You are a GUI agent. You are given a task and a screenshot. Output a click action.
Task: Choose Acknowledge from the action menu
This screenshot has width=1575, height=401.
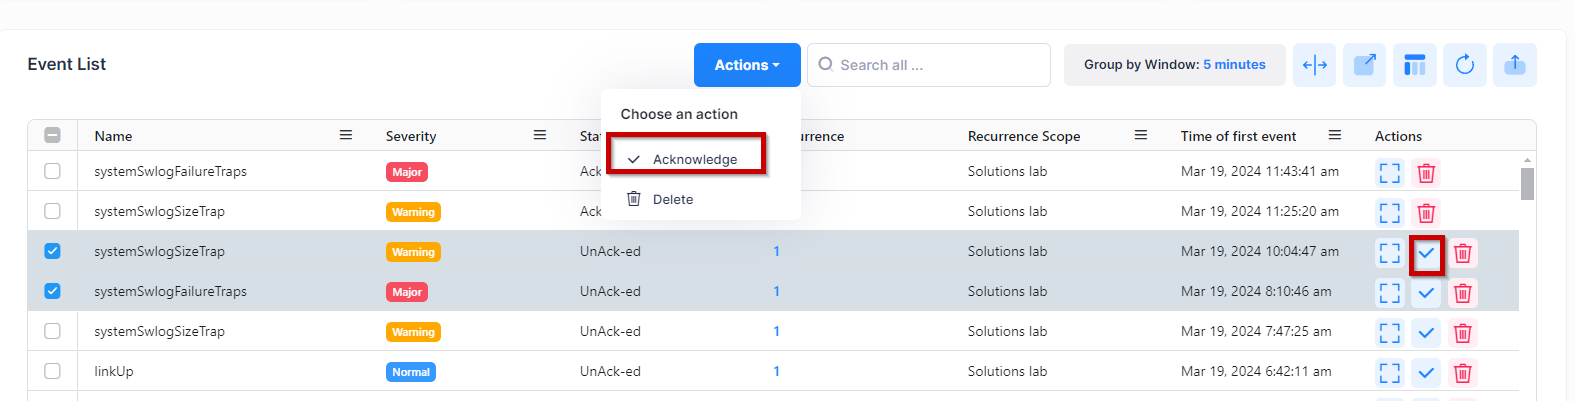(694, 159)
